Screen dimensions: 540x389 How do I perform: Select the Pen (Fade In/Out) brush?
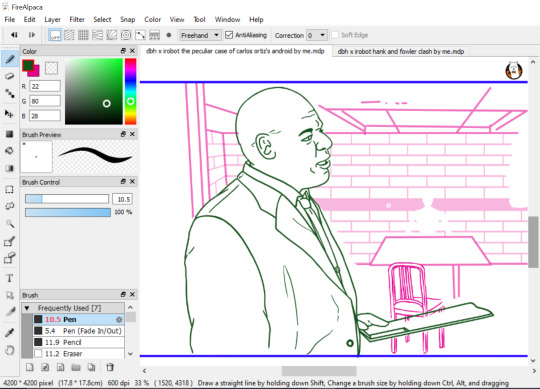[79, 331]
